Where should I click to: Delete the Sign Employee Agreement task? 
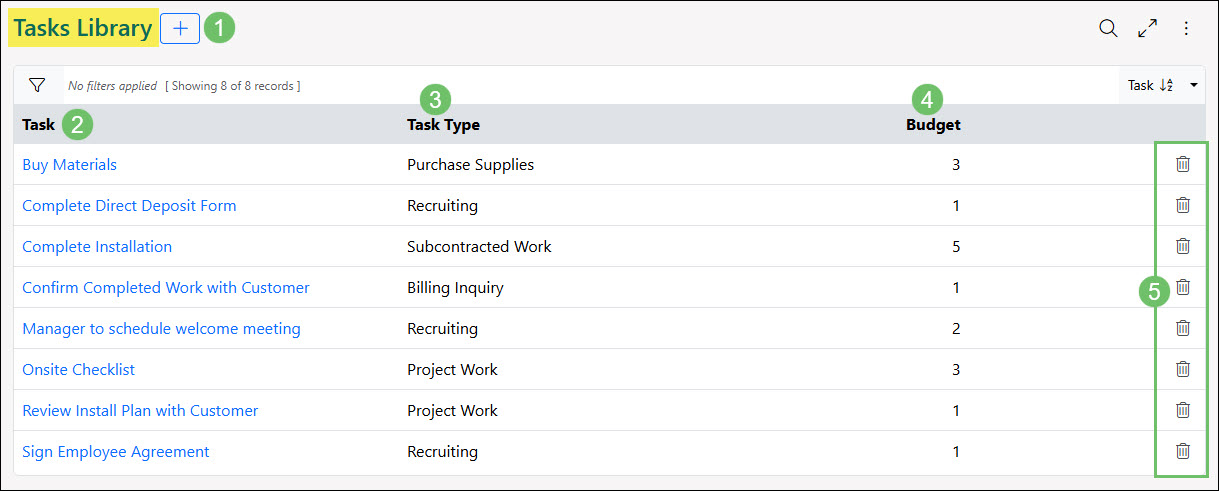(x=1183, y=451)
